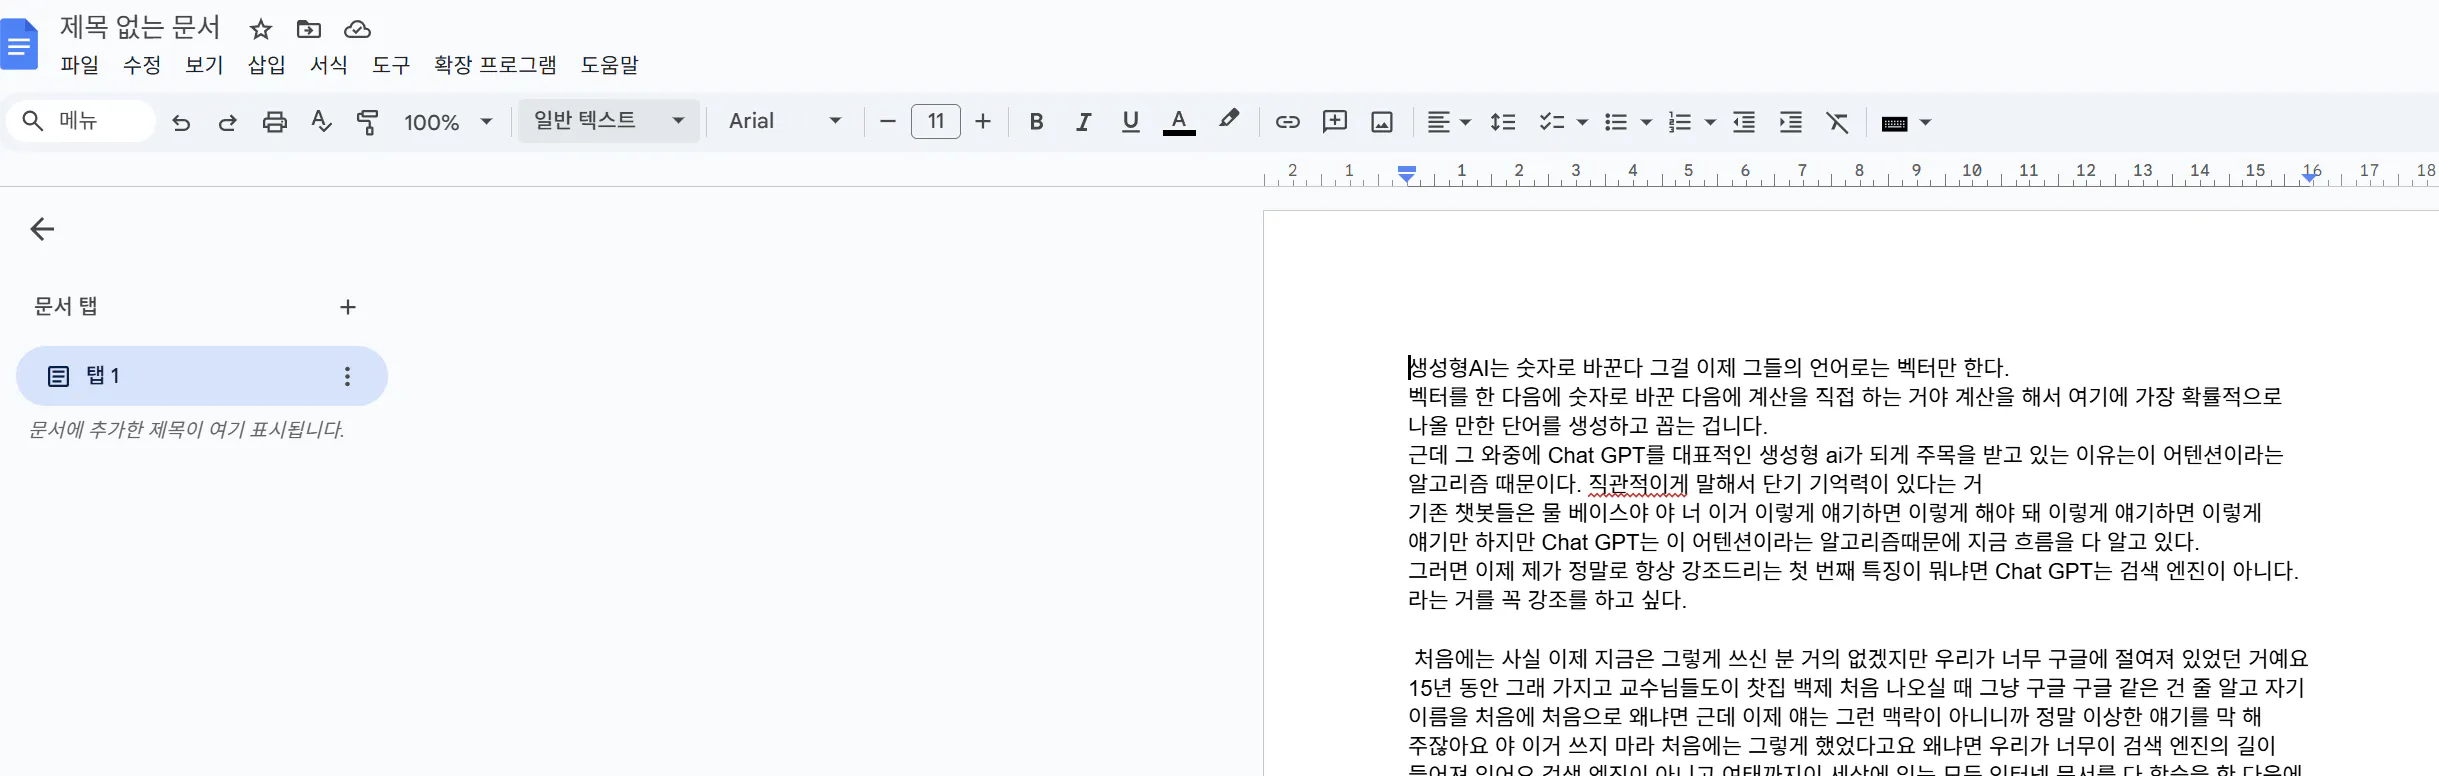The image size is (2439, 776).
Task: Click the misspelled word 직관적이게
Action: pyautogui.click(x=1638, y=484)
